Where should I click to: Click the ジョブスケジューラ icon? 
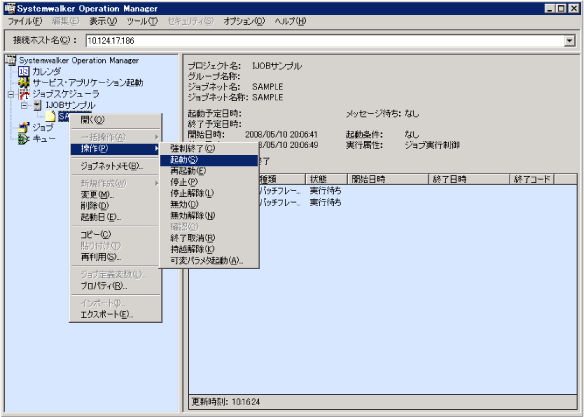click(24, 94)
